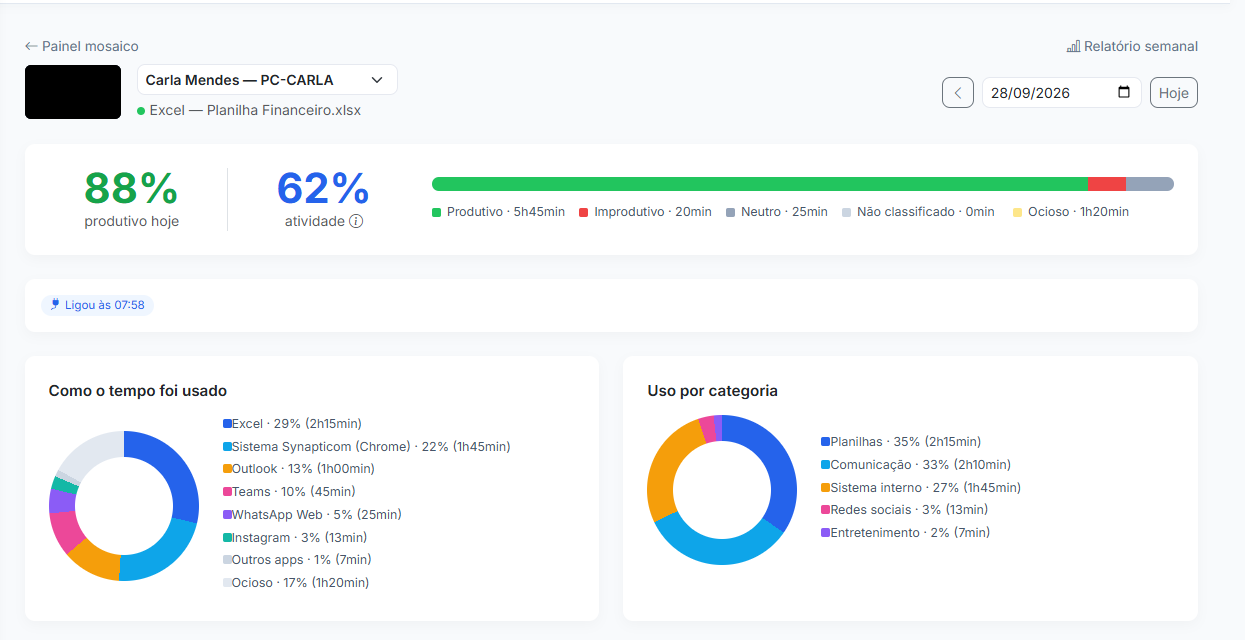The width and height of the screenshot is (1245, 640).
Task: Click the Sistema interno · 27% legend entry
Action: [921, 487]
